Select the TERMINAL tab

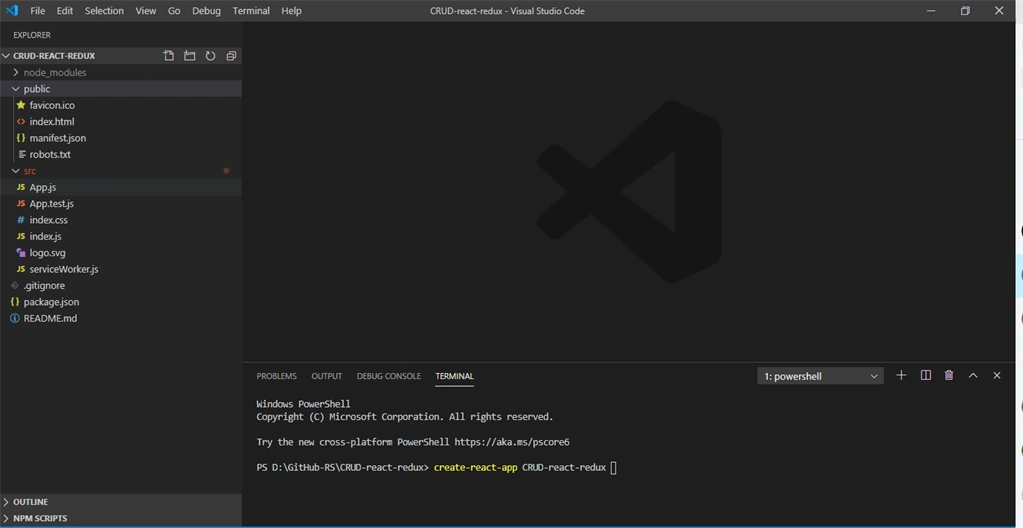[x=454, y=376]
